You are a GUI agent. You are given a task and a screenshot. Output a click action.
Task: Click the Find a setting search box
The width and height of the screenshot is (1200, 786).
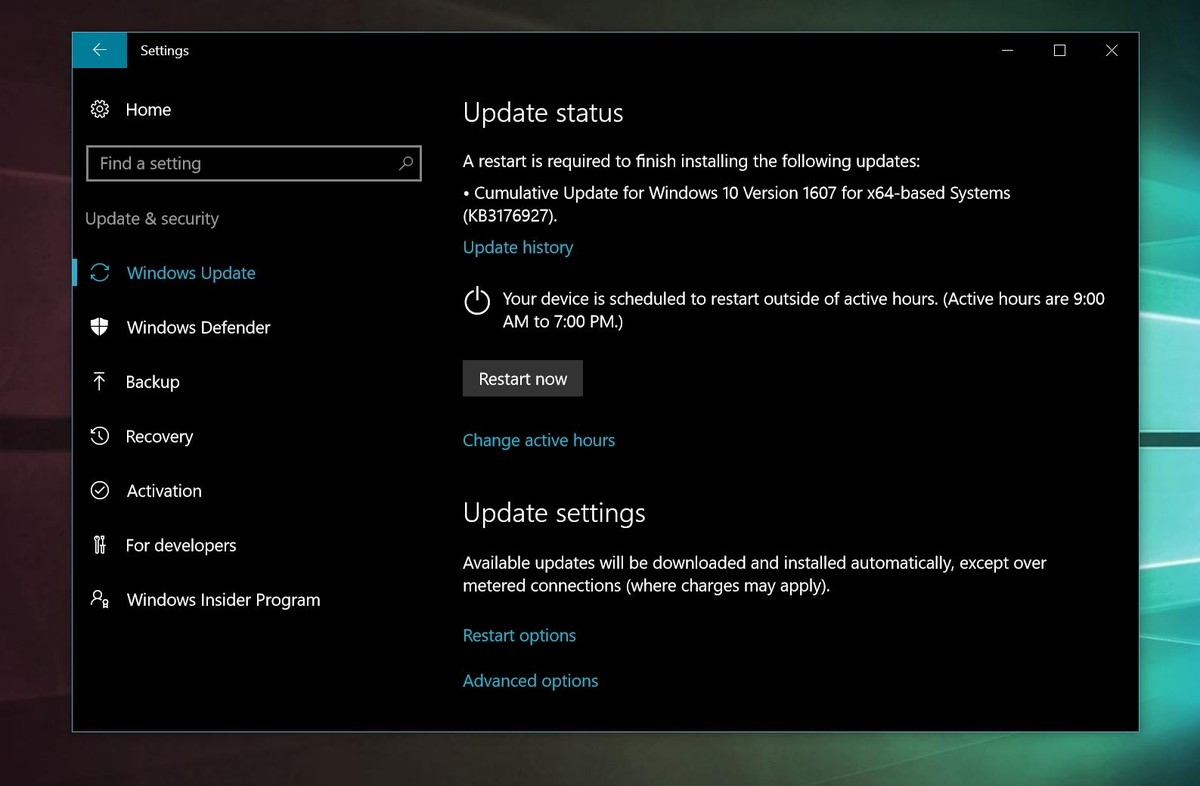tap(254, 163)
